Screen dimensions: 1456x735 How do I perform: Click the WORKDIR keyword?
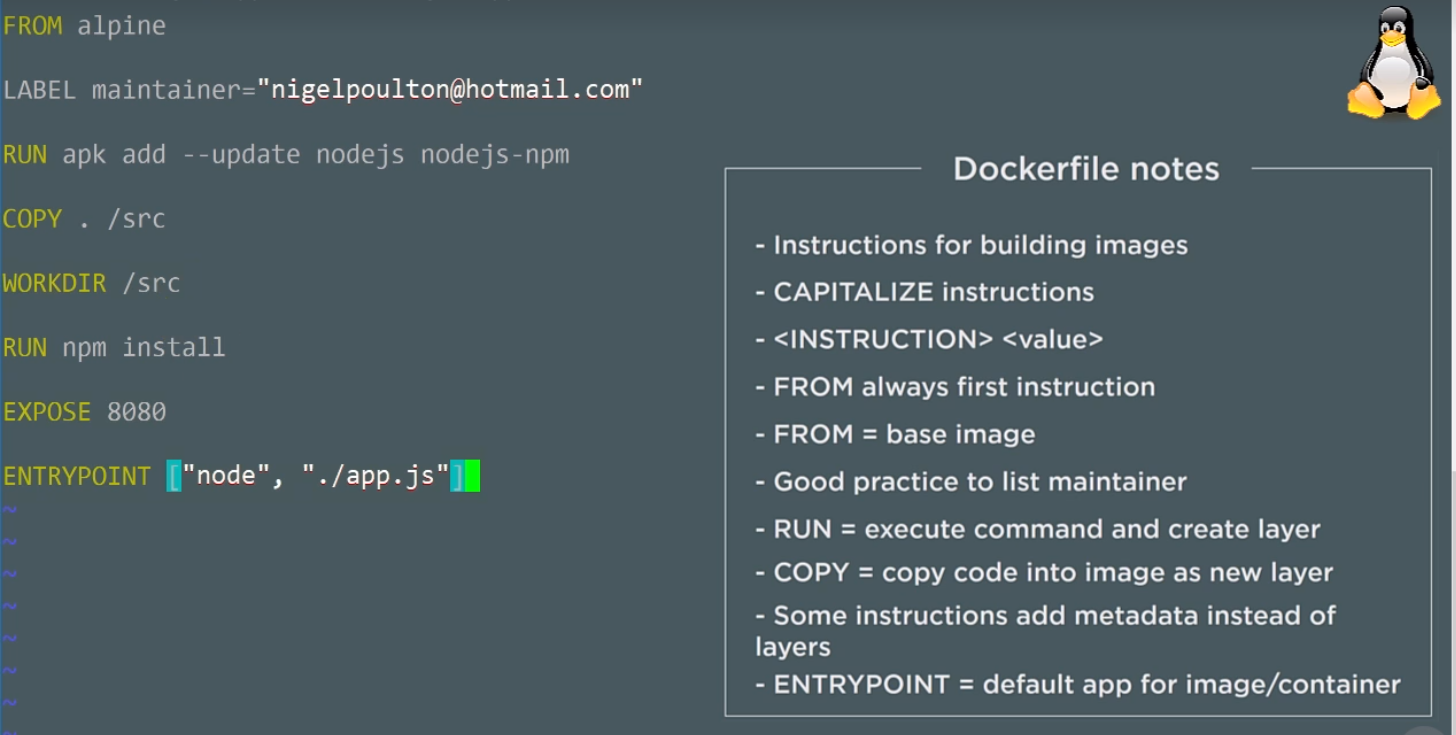[x=54, y=283]
